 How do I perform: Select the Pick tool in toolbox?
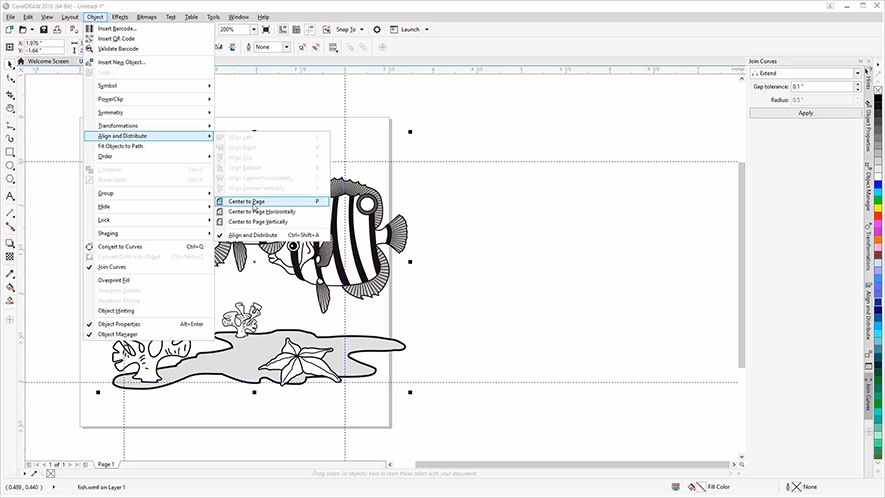pyautogui.click(x=10, y=64)
